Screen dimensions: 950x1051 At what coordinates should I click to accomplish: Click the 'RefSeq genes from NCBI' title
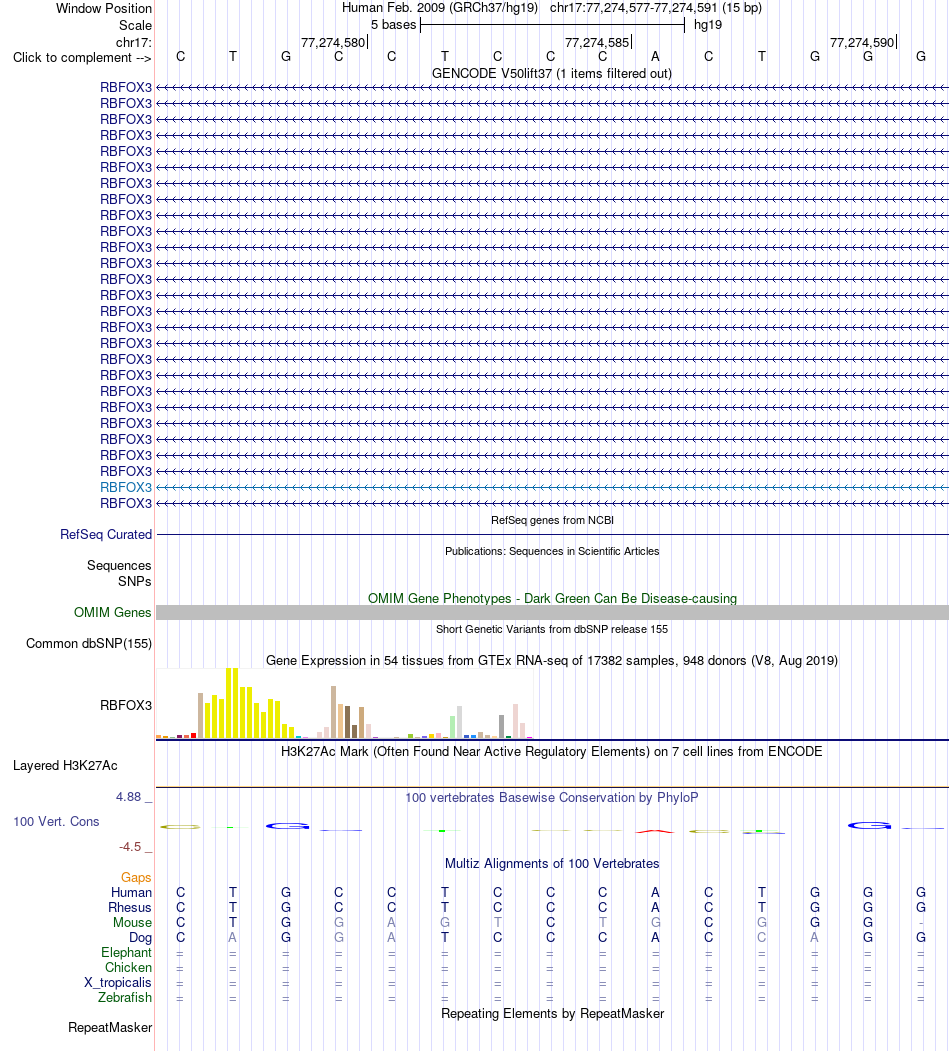[552, 520]
